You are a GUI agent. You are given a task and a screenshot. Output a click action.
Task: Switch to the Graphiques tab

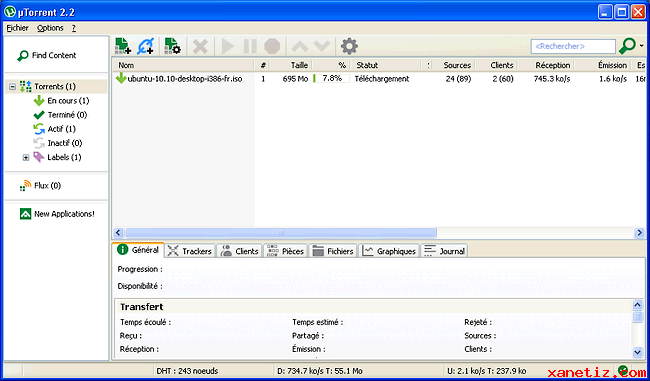pos(389,251)
